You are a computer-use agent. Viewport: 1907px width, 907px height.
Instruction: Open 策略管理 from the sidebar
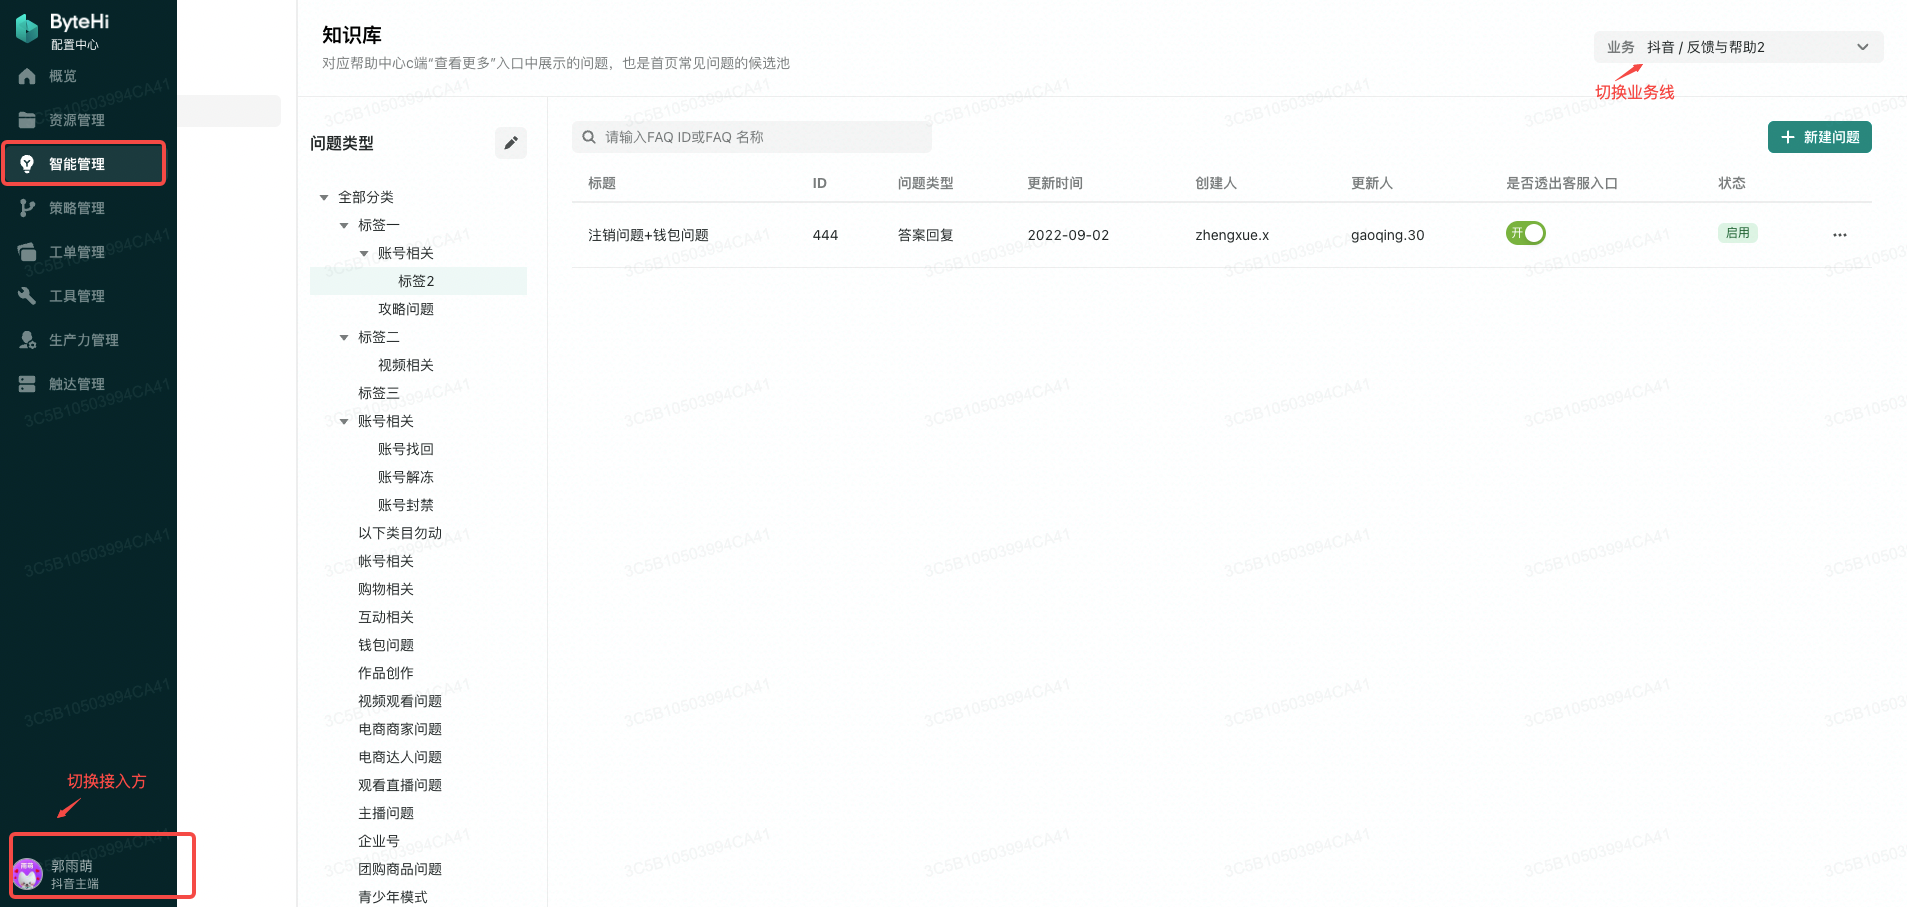75,207
